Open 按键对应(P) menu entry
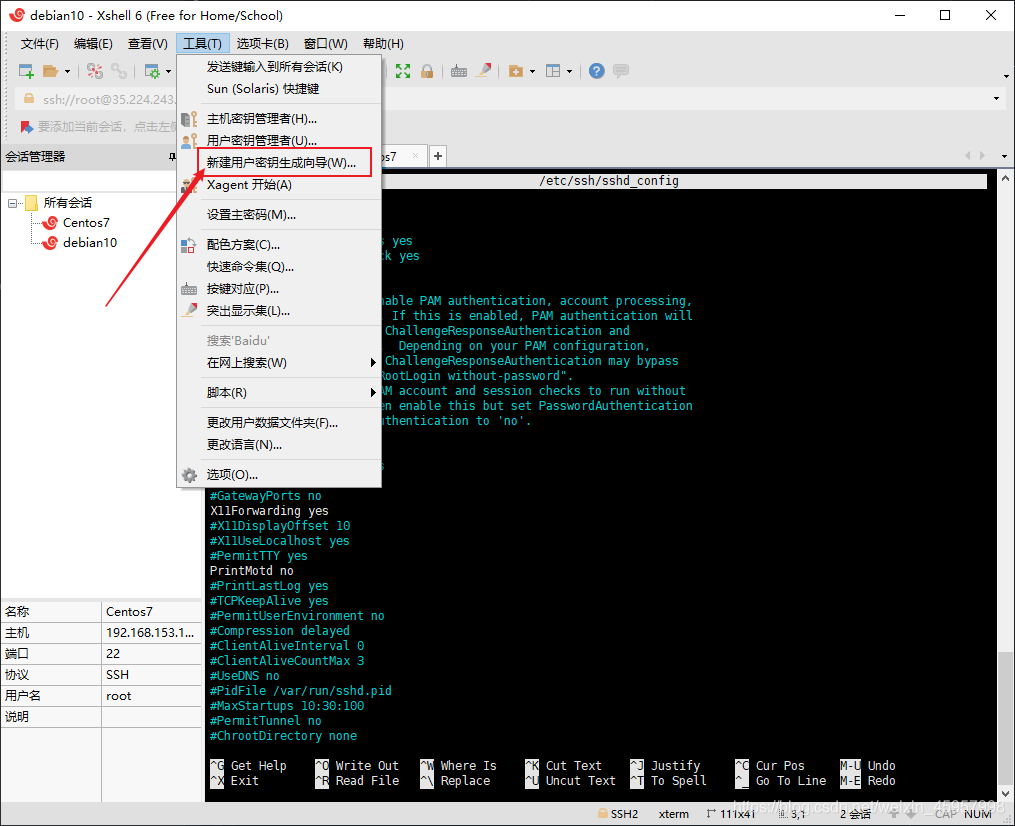Screen dimensions: 1015x826 (x=279, y=289)
